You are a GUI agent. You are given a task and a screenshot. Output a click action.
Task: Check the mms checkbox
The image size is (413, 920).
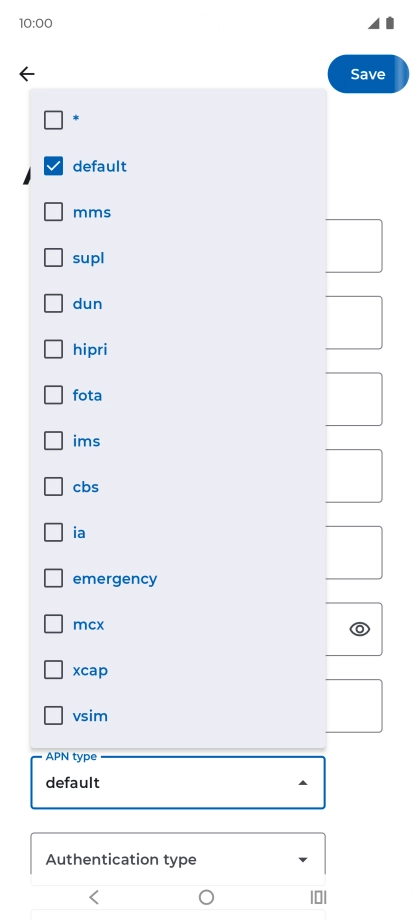(x=53, y=212)
